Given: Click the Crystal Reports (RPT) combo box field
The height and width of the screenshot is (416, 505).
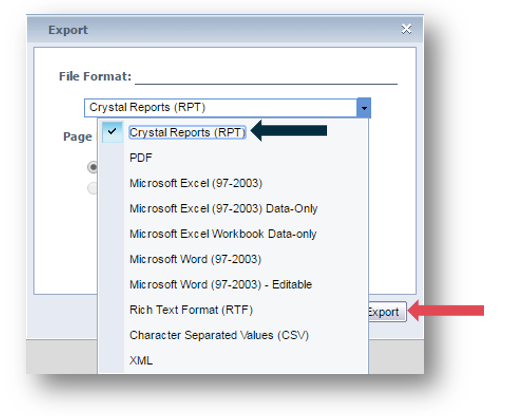Looking at the screenshot, I should tap(220, 108).
